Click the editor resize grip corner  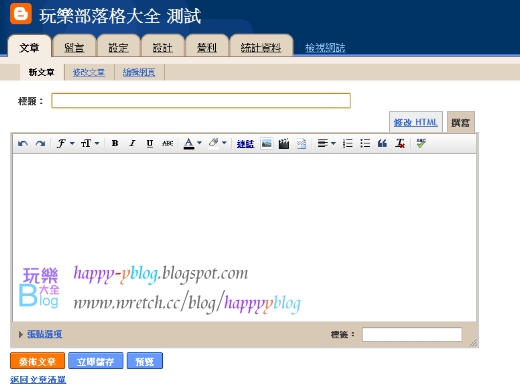point(473,342)
